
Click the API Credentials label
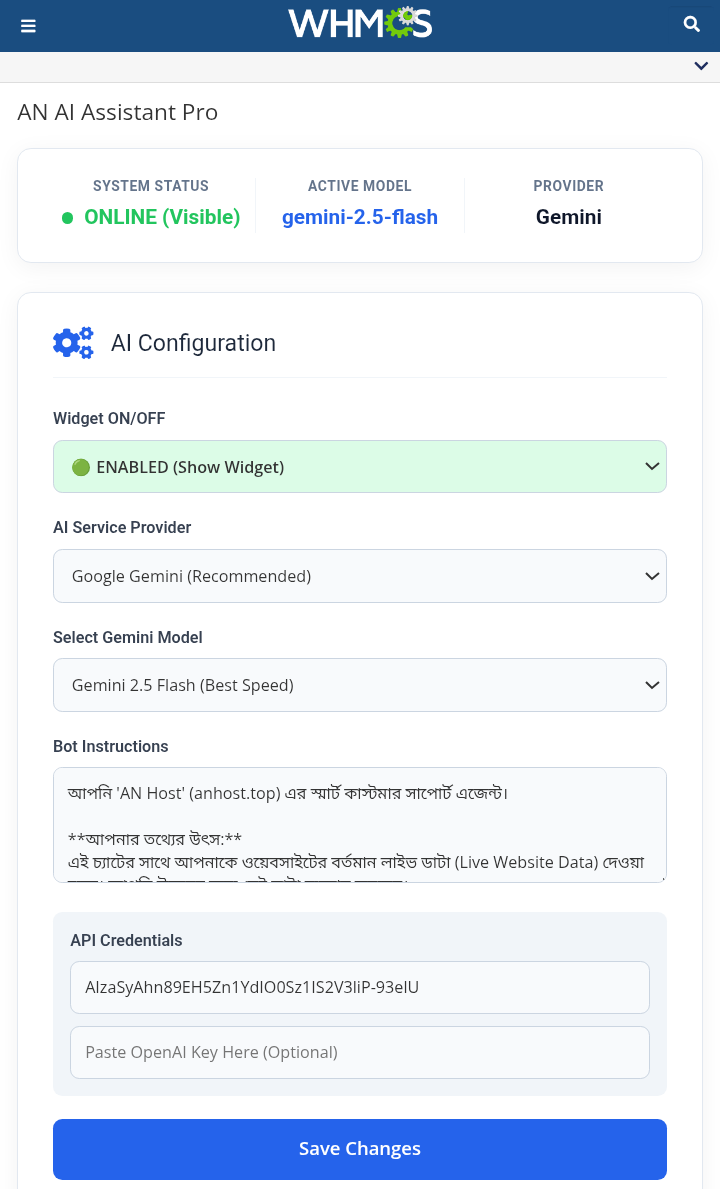pyautogui.click(x=126, y=941)
